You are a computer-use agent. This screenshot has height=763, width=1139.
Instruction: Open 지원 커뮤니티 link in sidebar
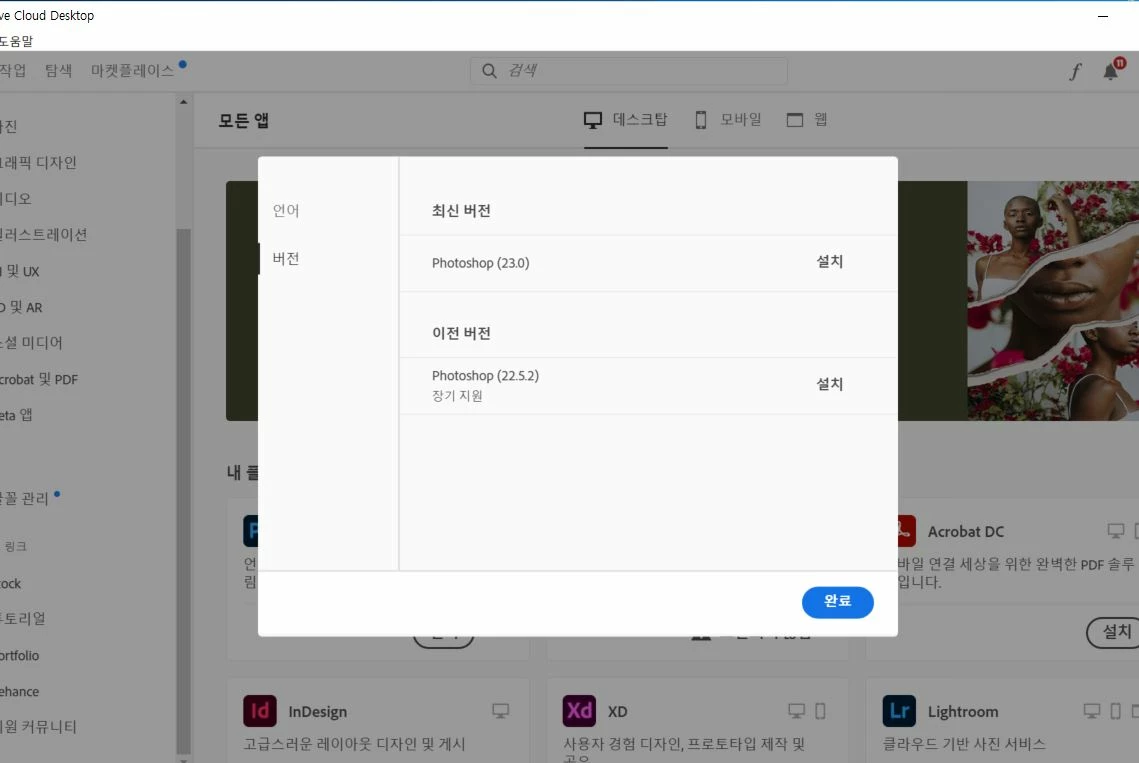coord(38,727)
